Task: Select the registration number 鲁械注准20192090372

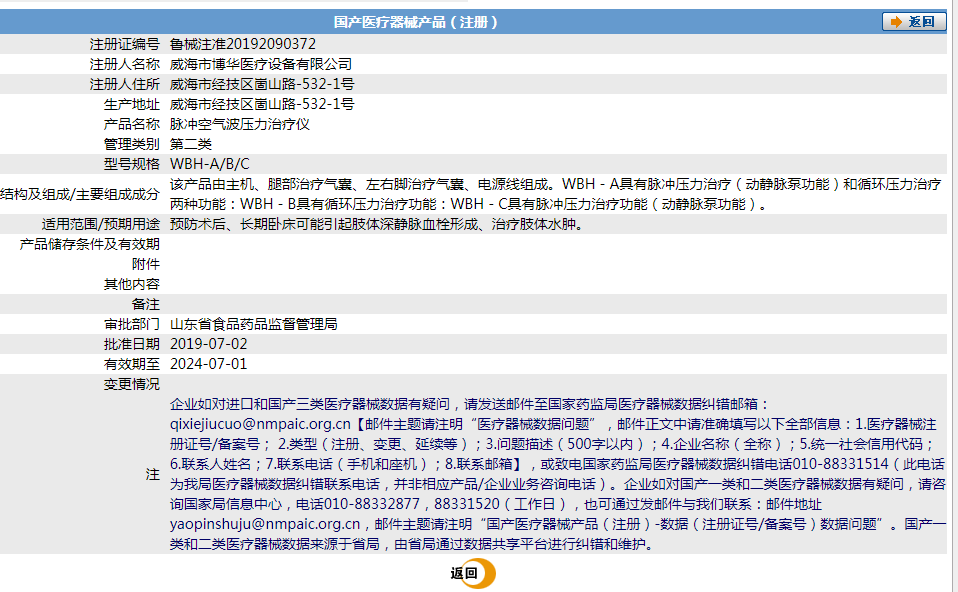Action: pos(243,42)
